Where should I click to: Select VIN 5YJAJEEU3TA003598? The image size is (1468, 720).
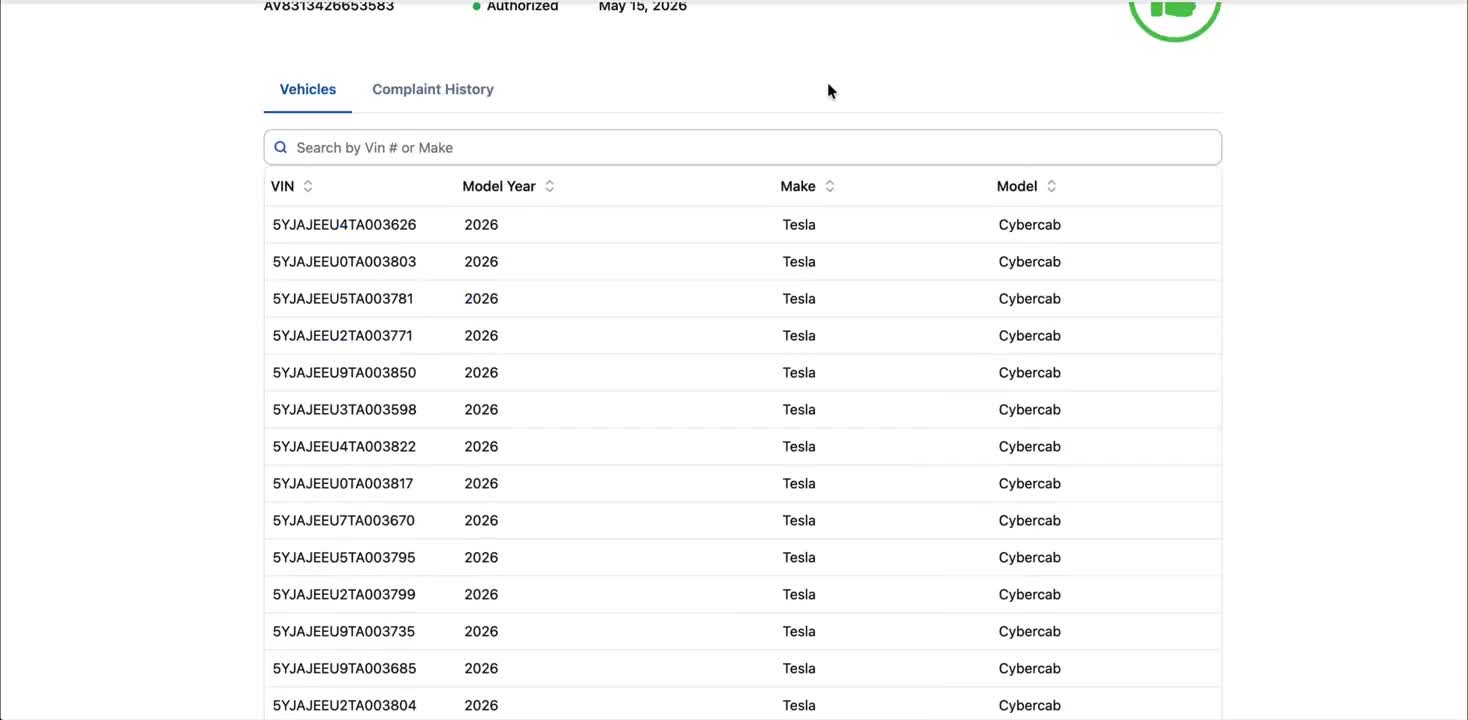click(344, 410)
